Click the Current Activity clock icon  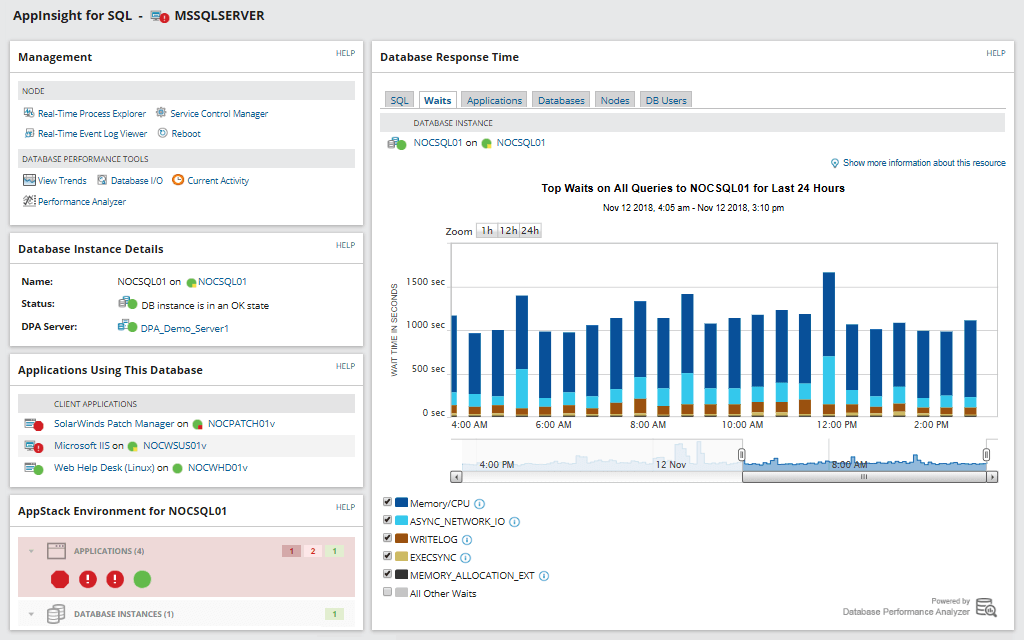point(178,180)
